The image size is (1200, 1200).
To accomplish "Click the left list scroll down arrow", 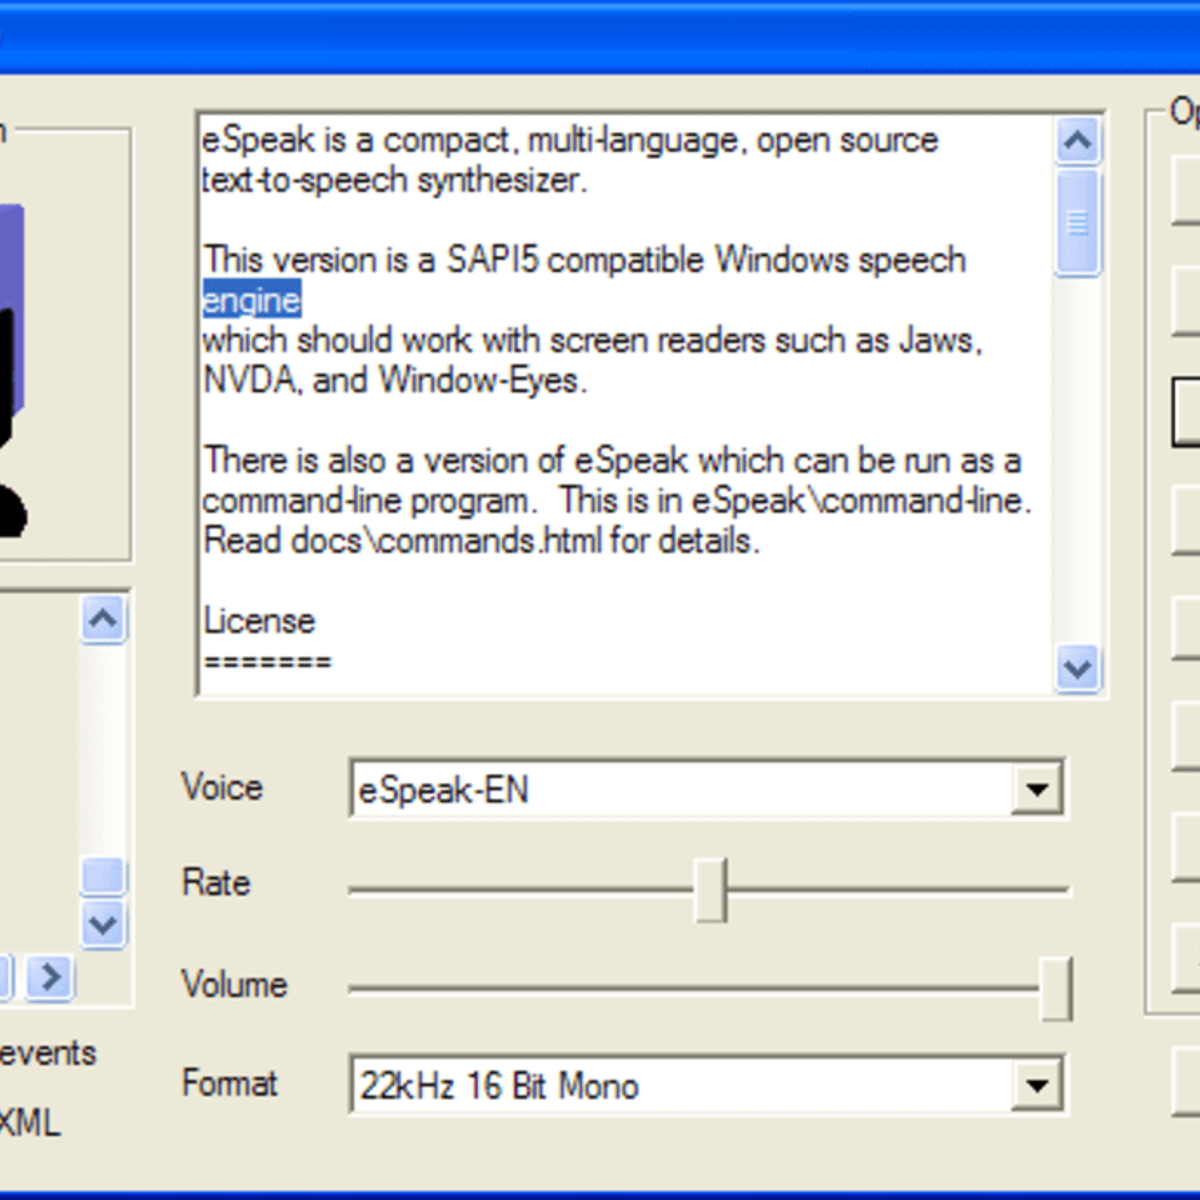I will 103,923.
